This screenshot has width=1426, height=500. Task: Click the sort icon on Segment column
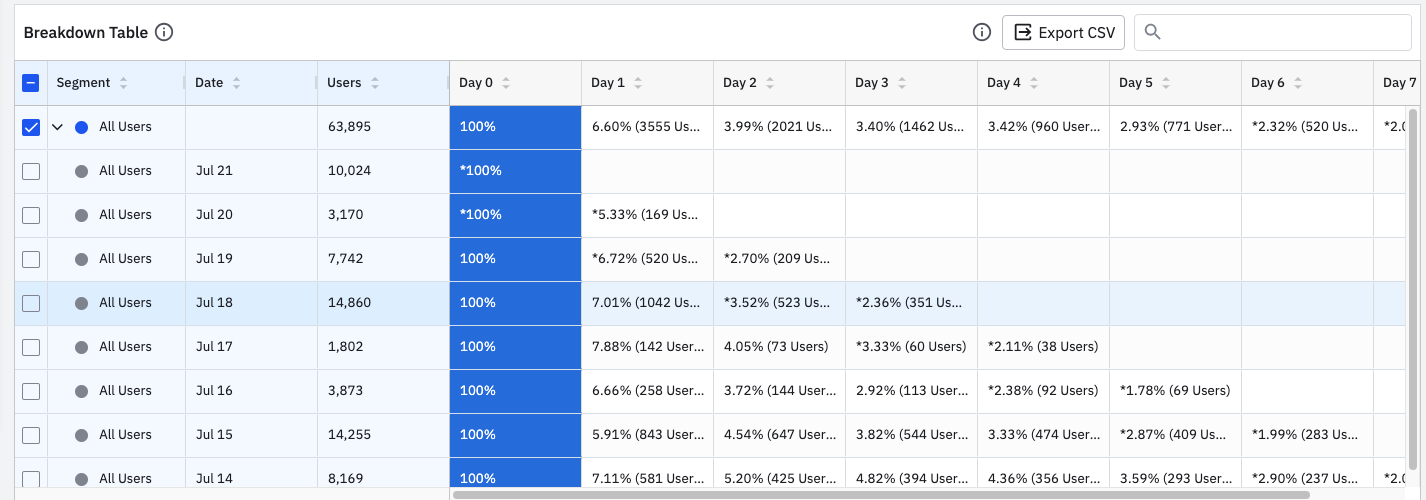(x=124, y=83)
